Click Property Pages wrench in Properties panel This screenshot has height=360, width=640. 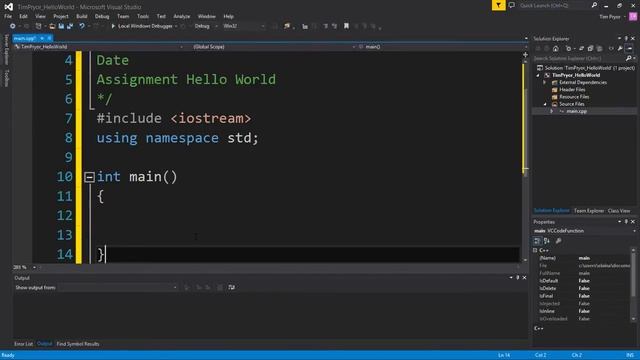[558, 241]
